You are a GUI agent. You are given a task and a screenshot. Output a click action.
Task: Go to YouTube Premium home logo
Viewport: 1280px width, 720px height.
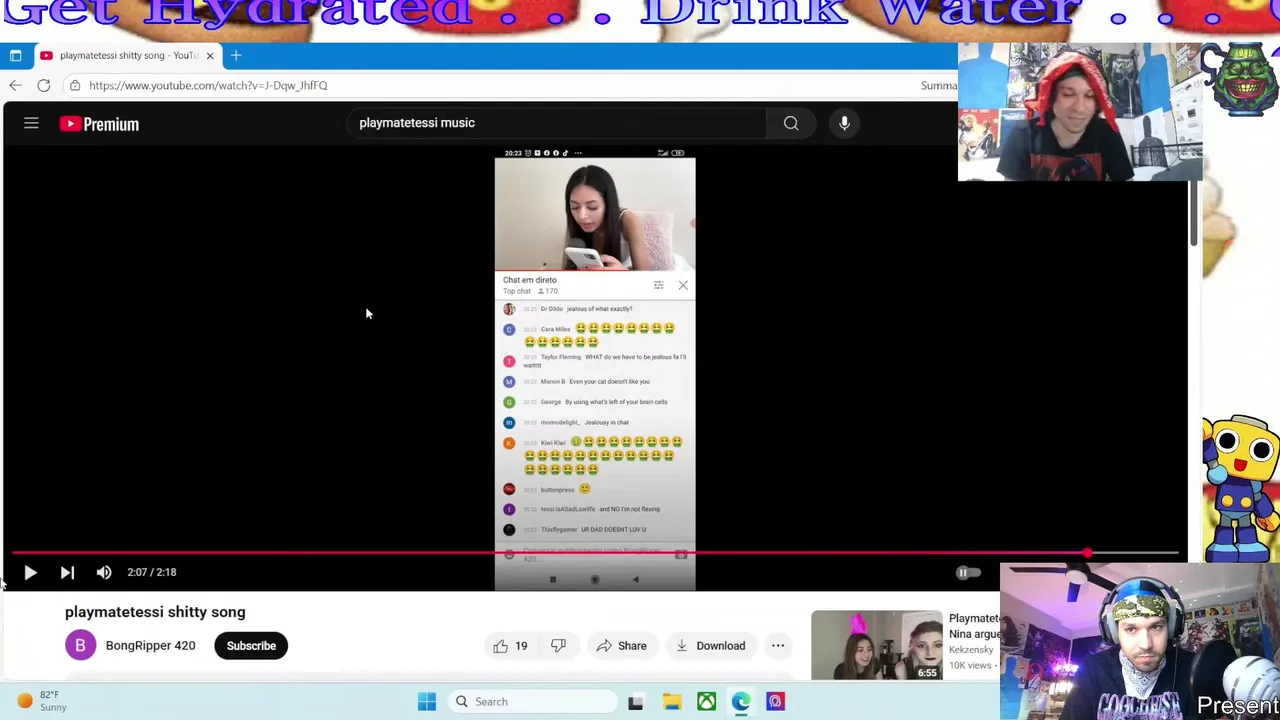click(99, 124)
